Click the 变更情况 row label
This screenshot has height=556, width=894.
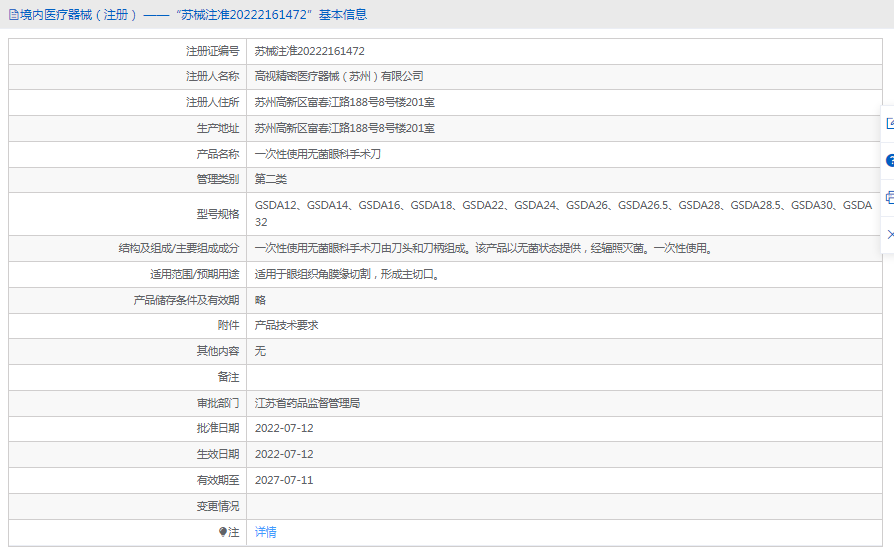tap(218, 506)
